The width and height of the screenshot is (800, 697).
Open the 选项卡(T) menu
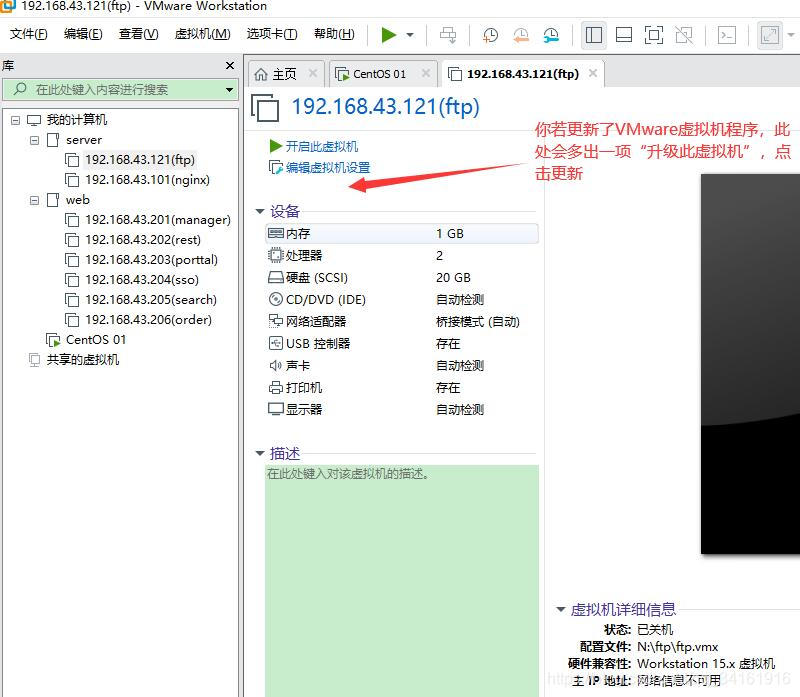pyautogui.click(x=272, y=34)
